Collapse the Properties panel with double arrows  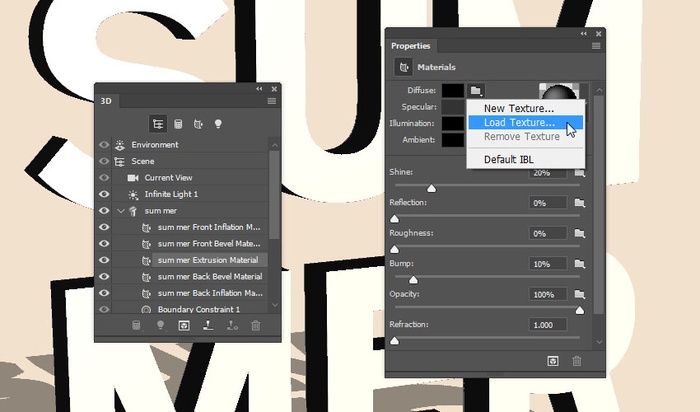coord(583,33)
